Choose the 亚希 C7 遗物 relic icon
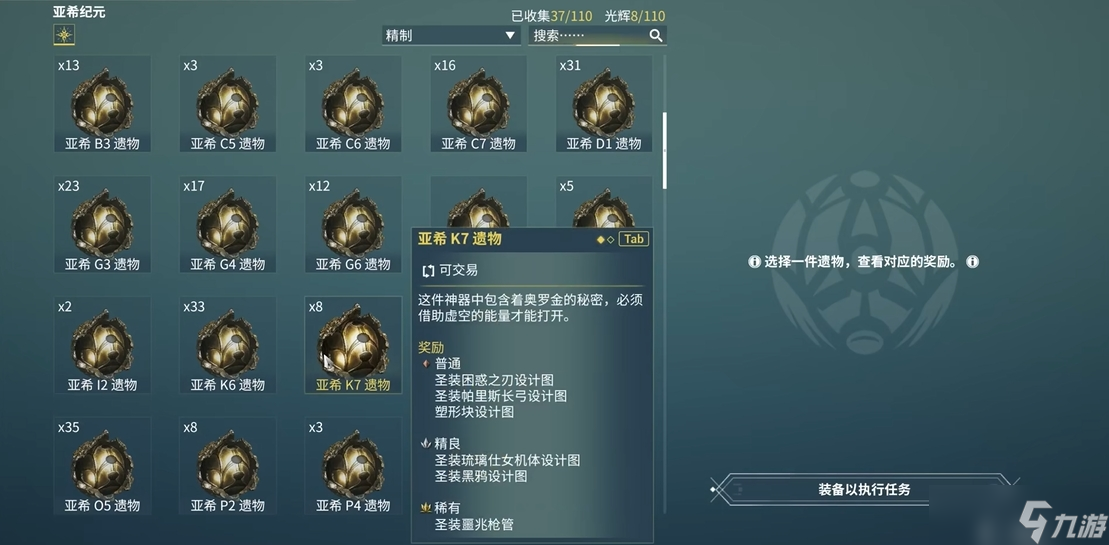1109x545 pixels. (x=479, y=104)
